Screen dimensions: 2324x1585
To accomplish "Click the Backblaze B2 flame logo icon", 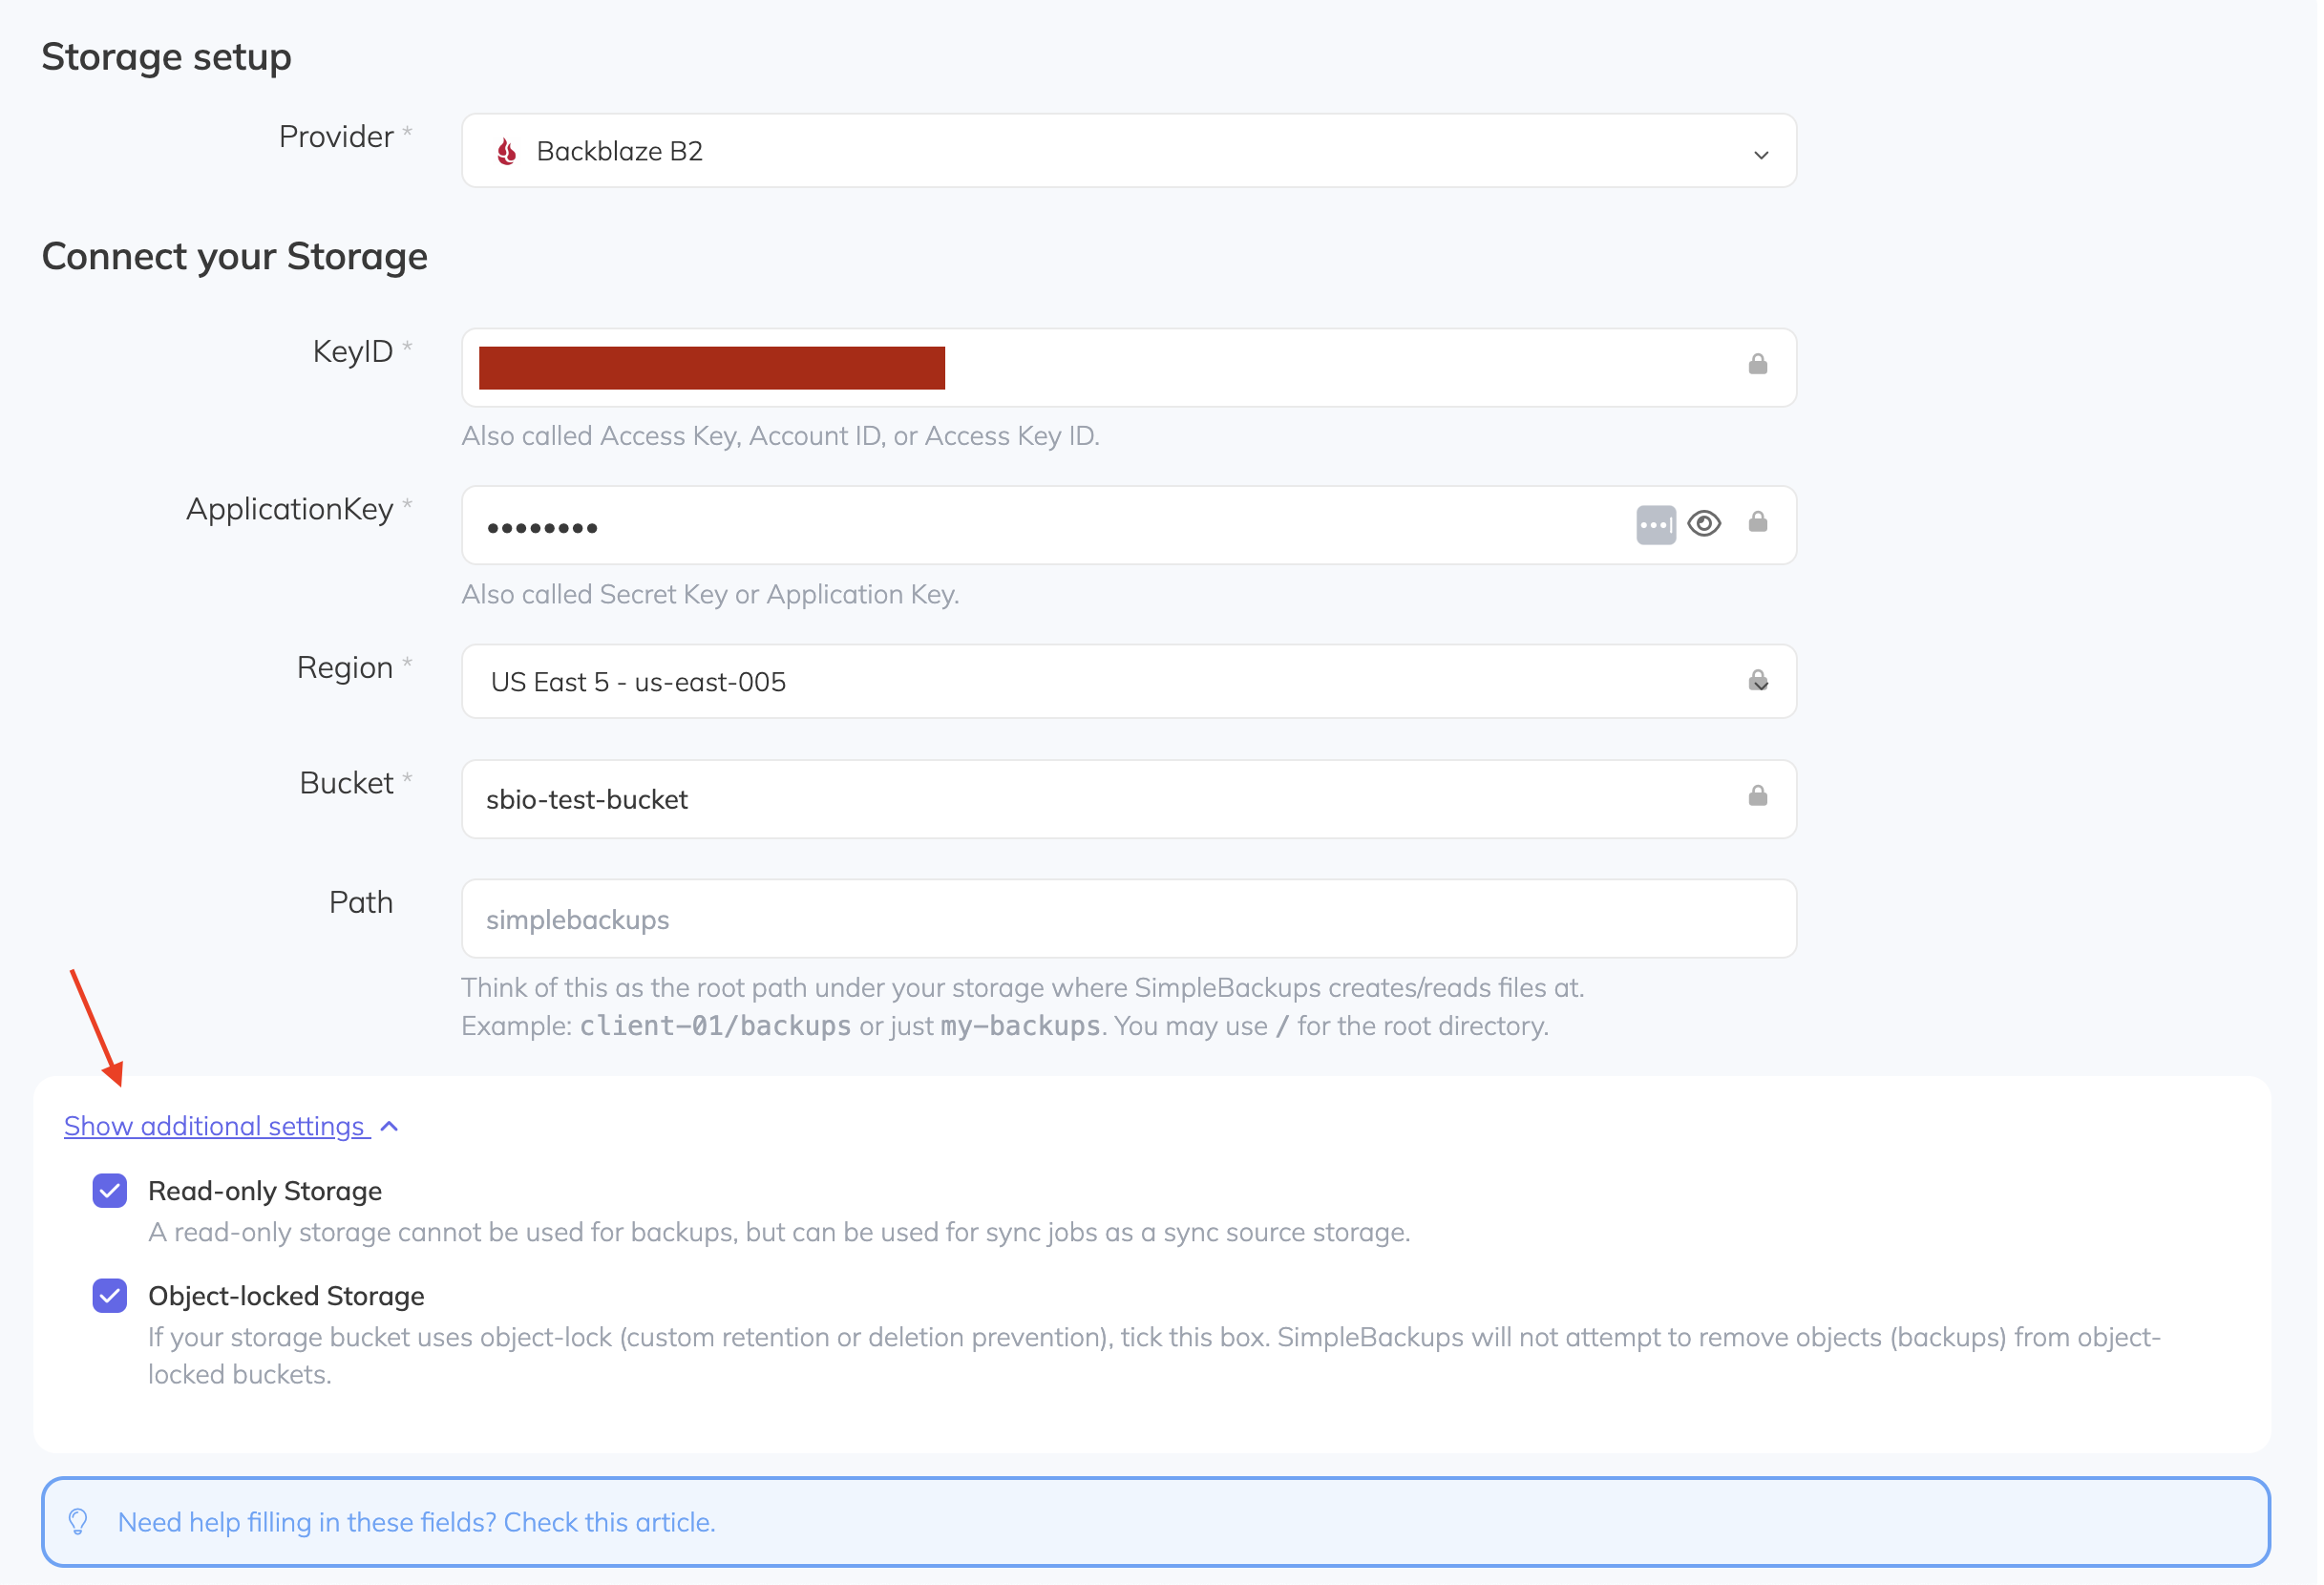I will pos(508,150).
